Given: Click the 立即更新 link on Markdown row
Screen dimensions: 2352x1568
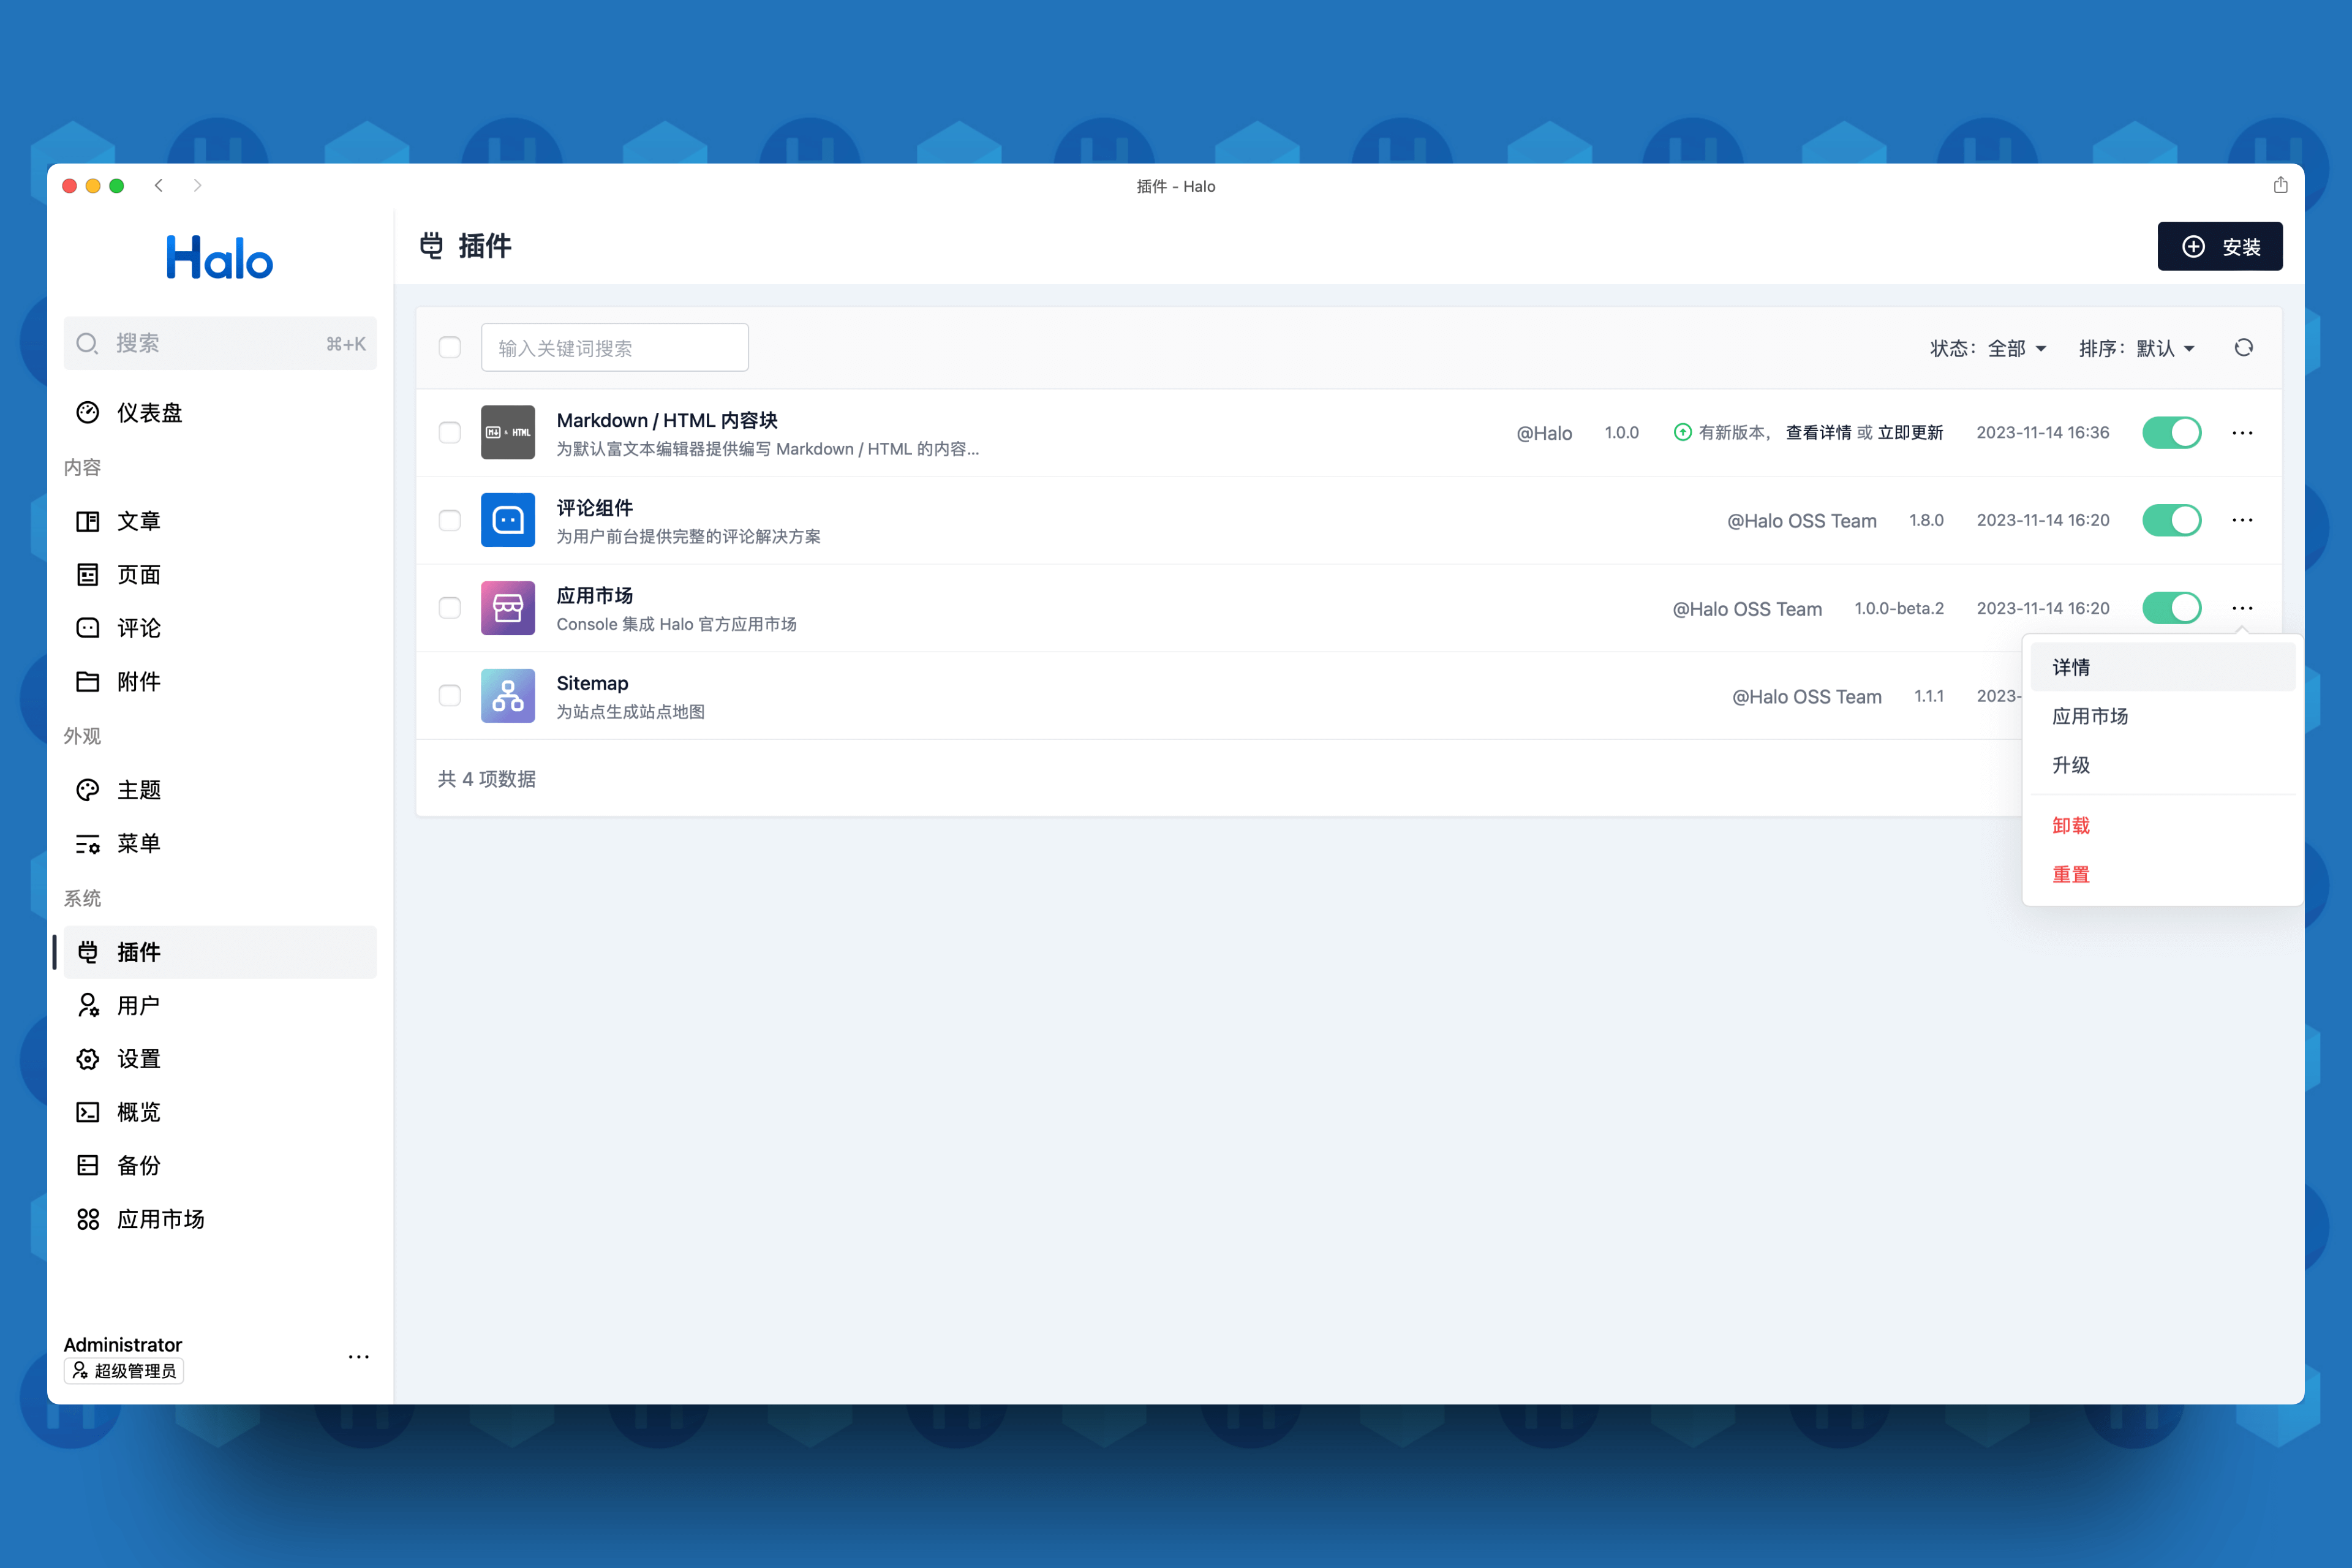Looking at the screenshot, I should point(1910,432).
